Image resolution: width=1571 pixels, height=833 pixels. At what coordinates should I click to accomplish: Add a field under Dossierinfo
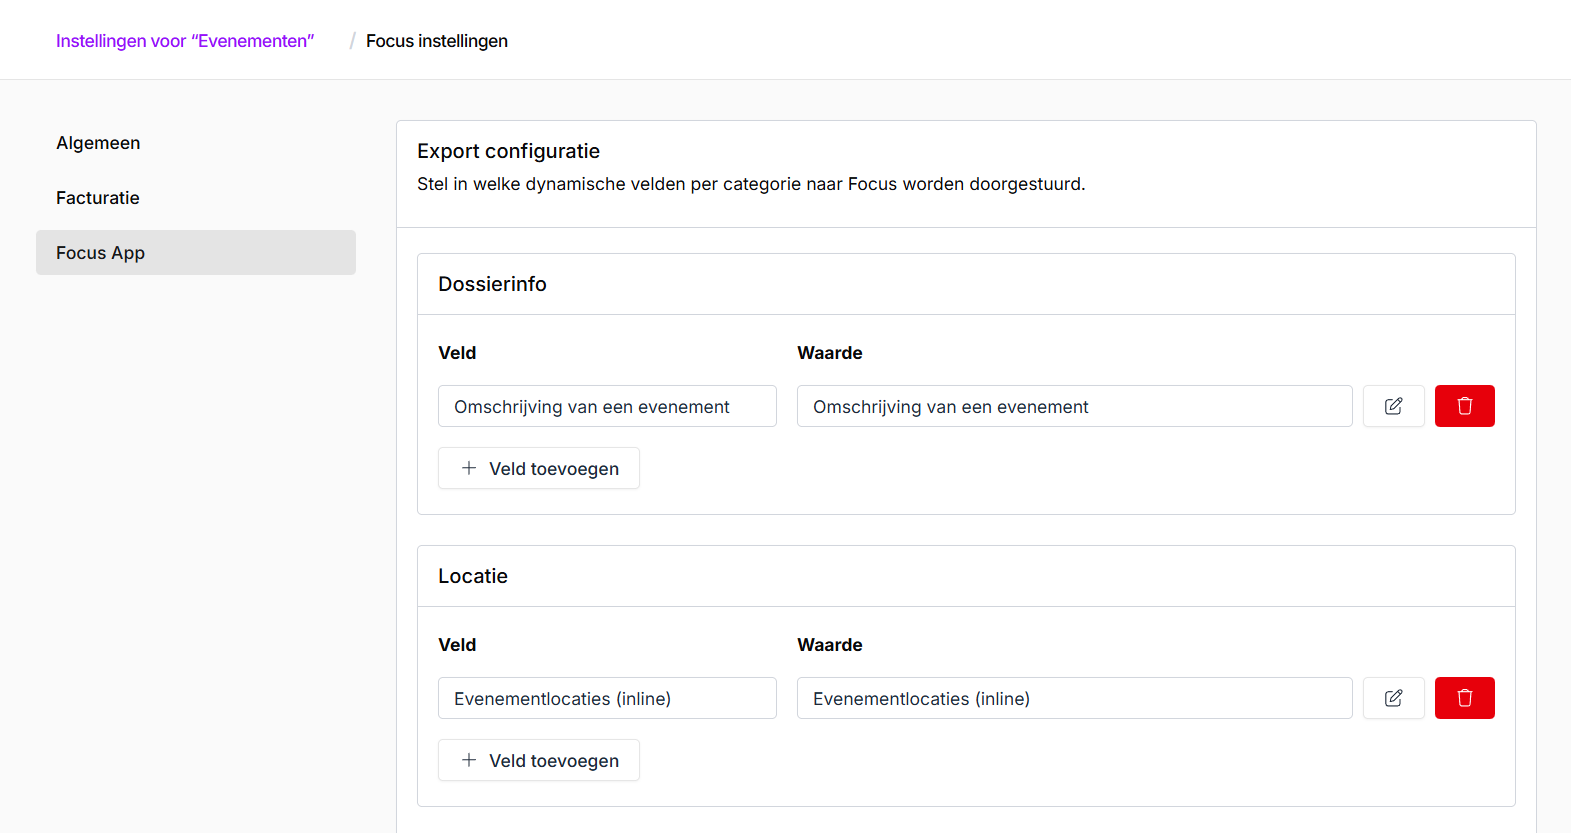coord(539,468)
